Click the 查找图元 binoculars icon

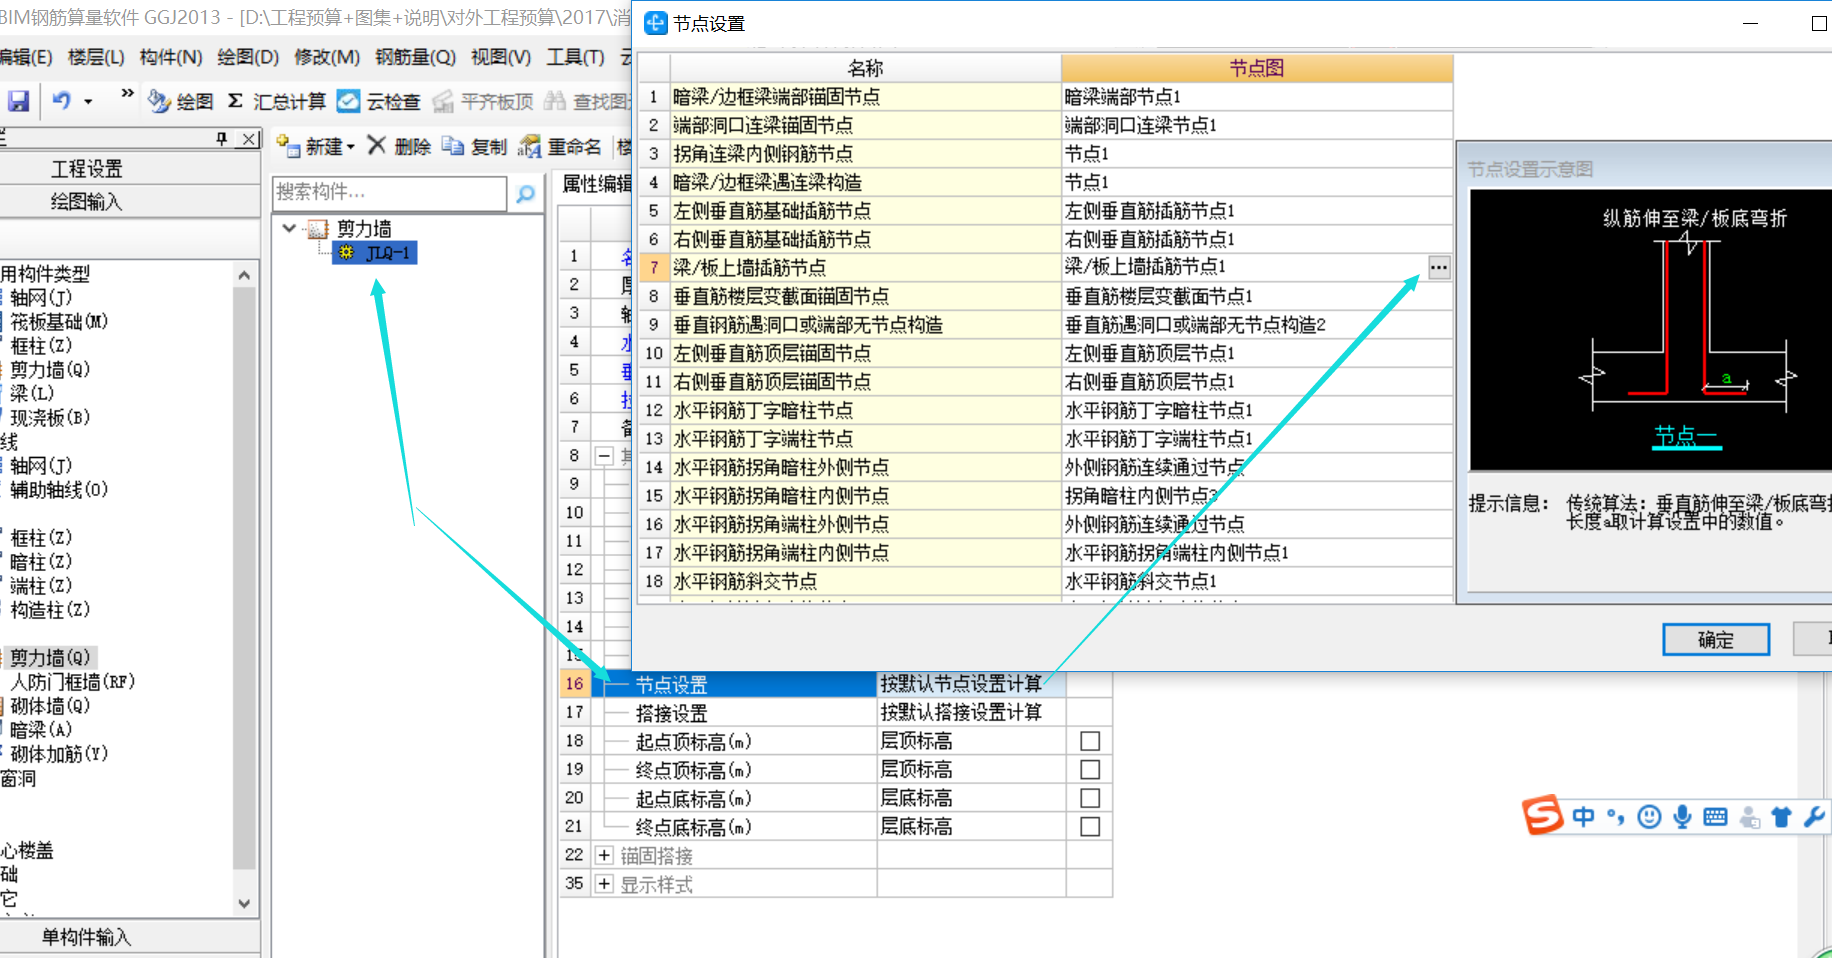click(555, 101)
